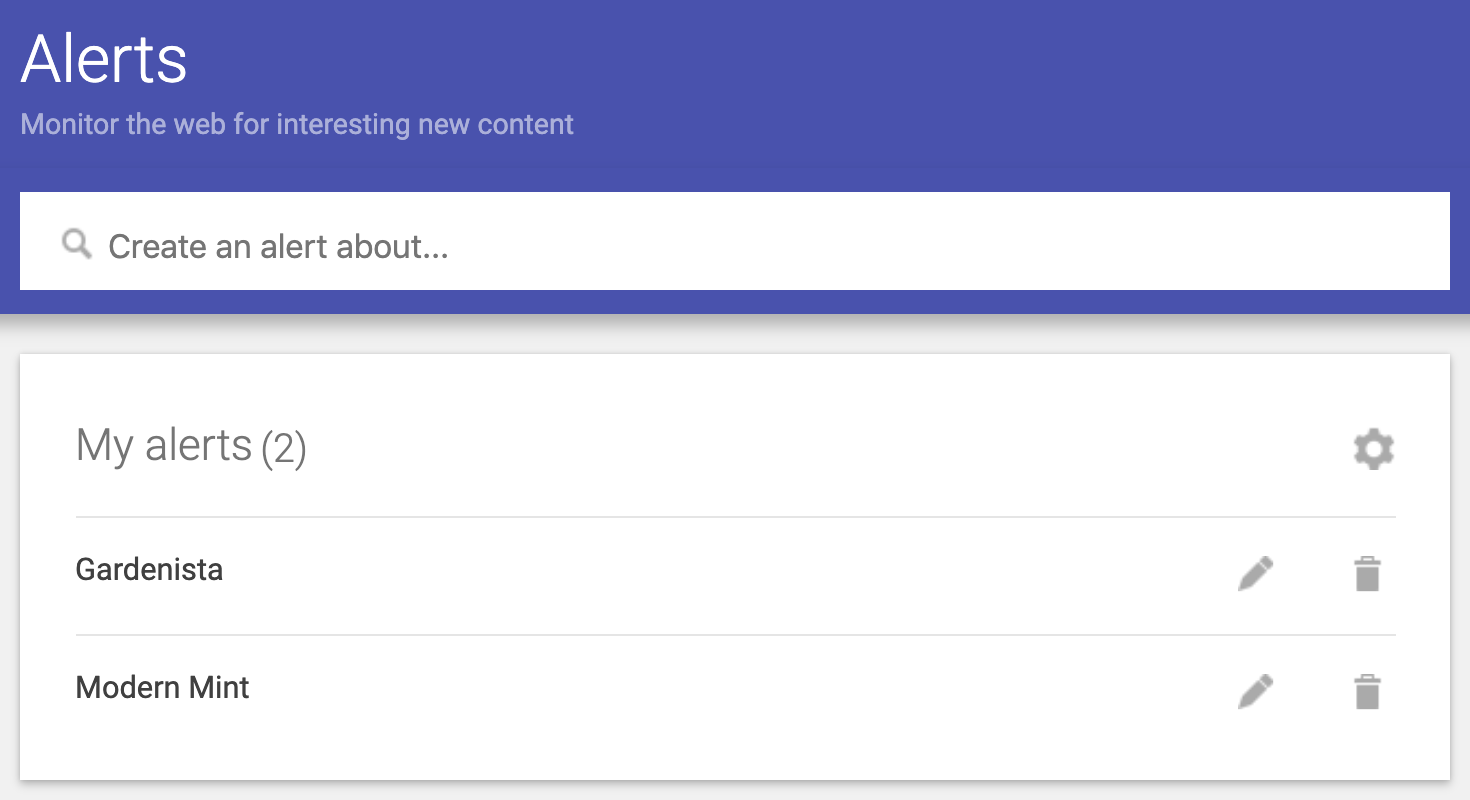This screenshot has width=1470, height=800.
Task: Click the Alerts page title
Action: pos(104,59)
